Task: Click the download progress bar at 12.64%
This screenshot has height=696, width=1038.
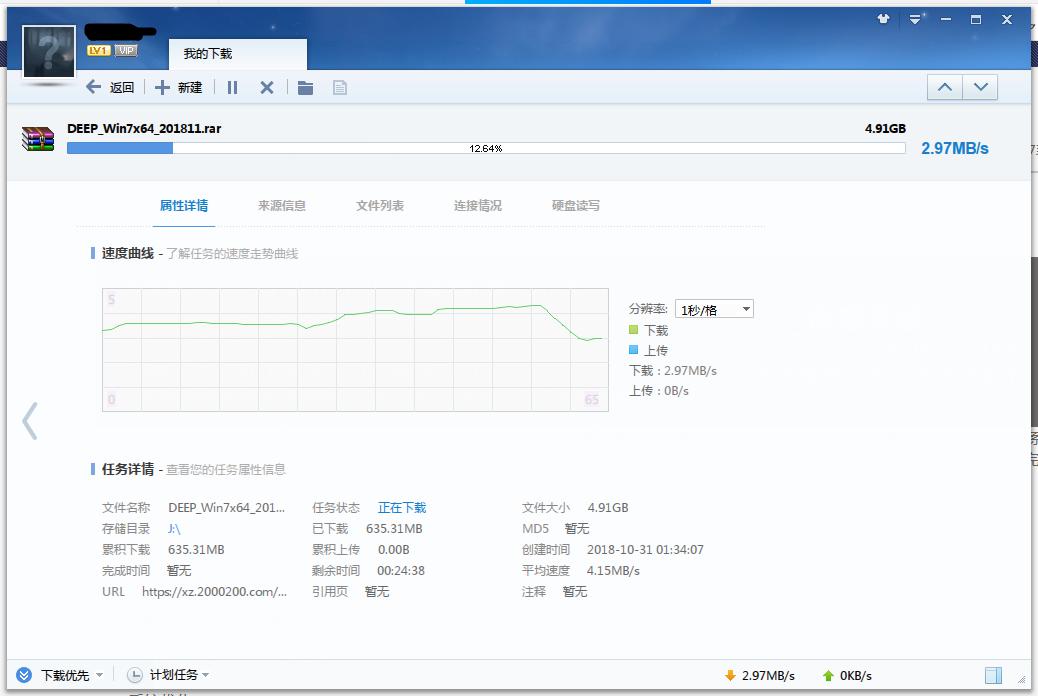Action: click(486, 148)
